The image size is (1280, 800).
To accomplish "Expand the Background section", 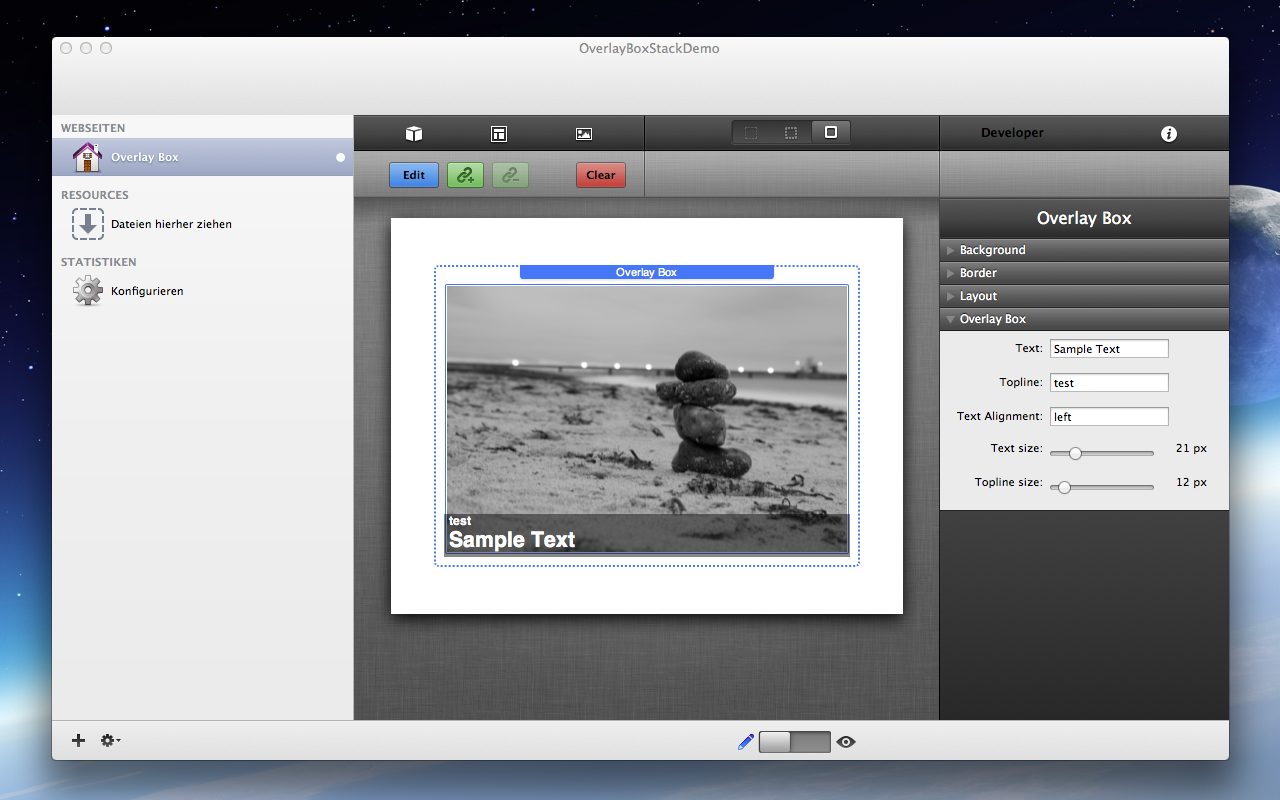I will click(x=1084, y=250).
